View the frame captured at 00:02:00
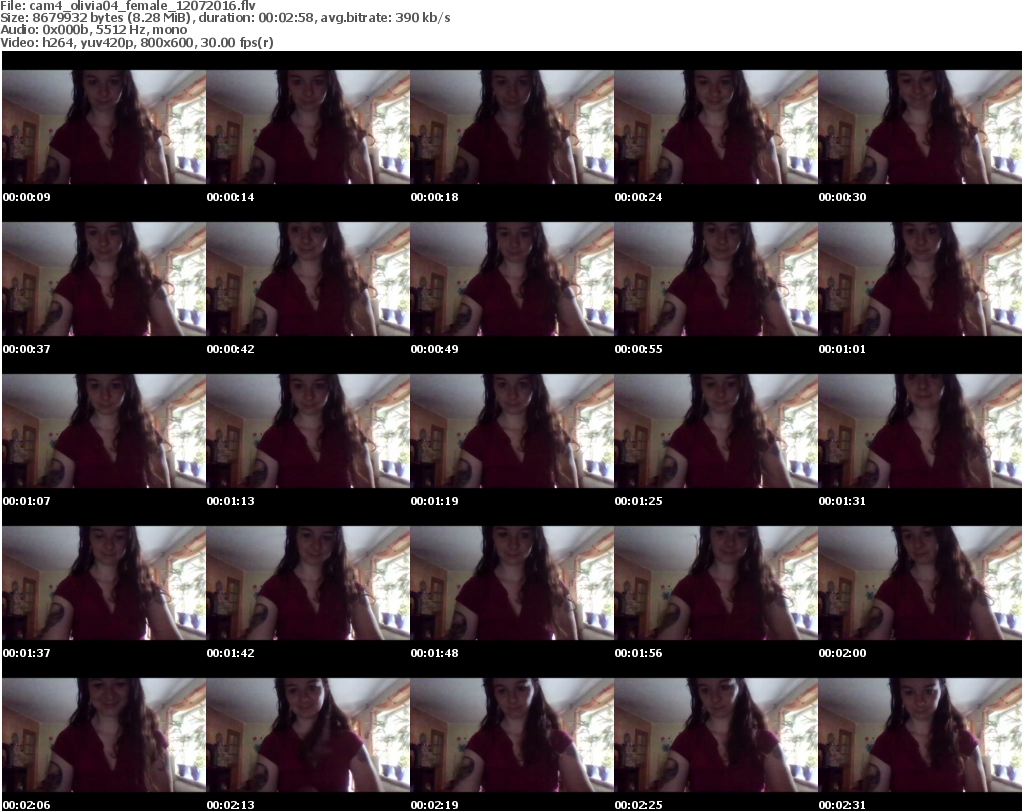The height and width of the screenshot is (811, 1024). click(x=920, y=582)
